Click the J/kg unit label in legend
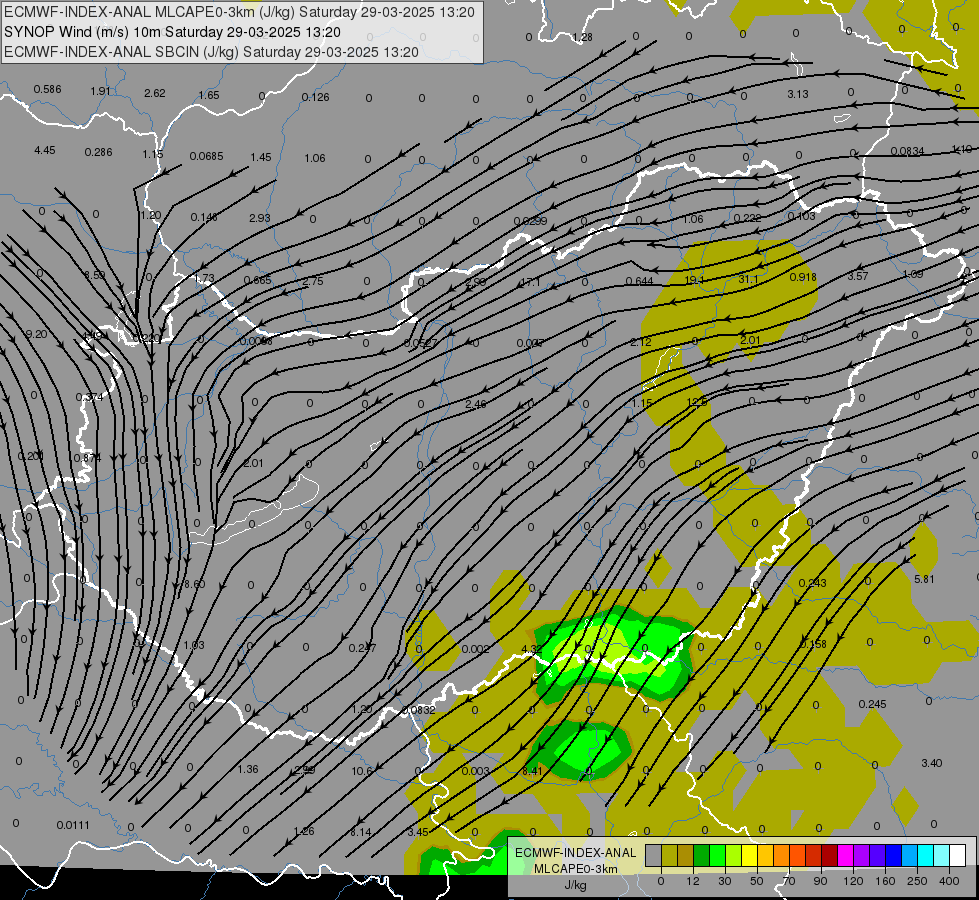 coord(576,885)
